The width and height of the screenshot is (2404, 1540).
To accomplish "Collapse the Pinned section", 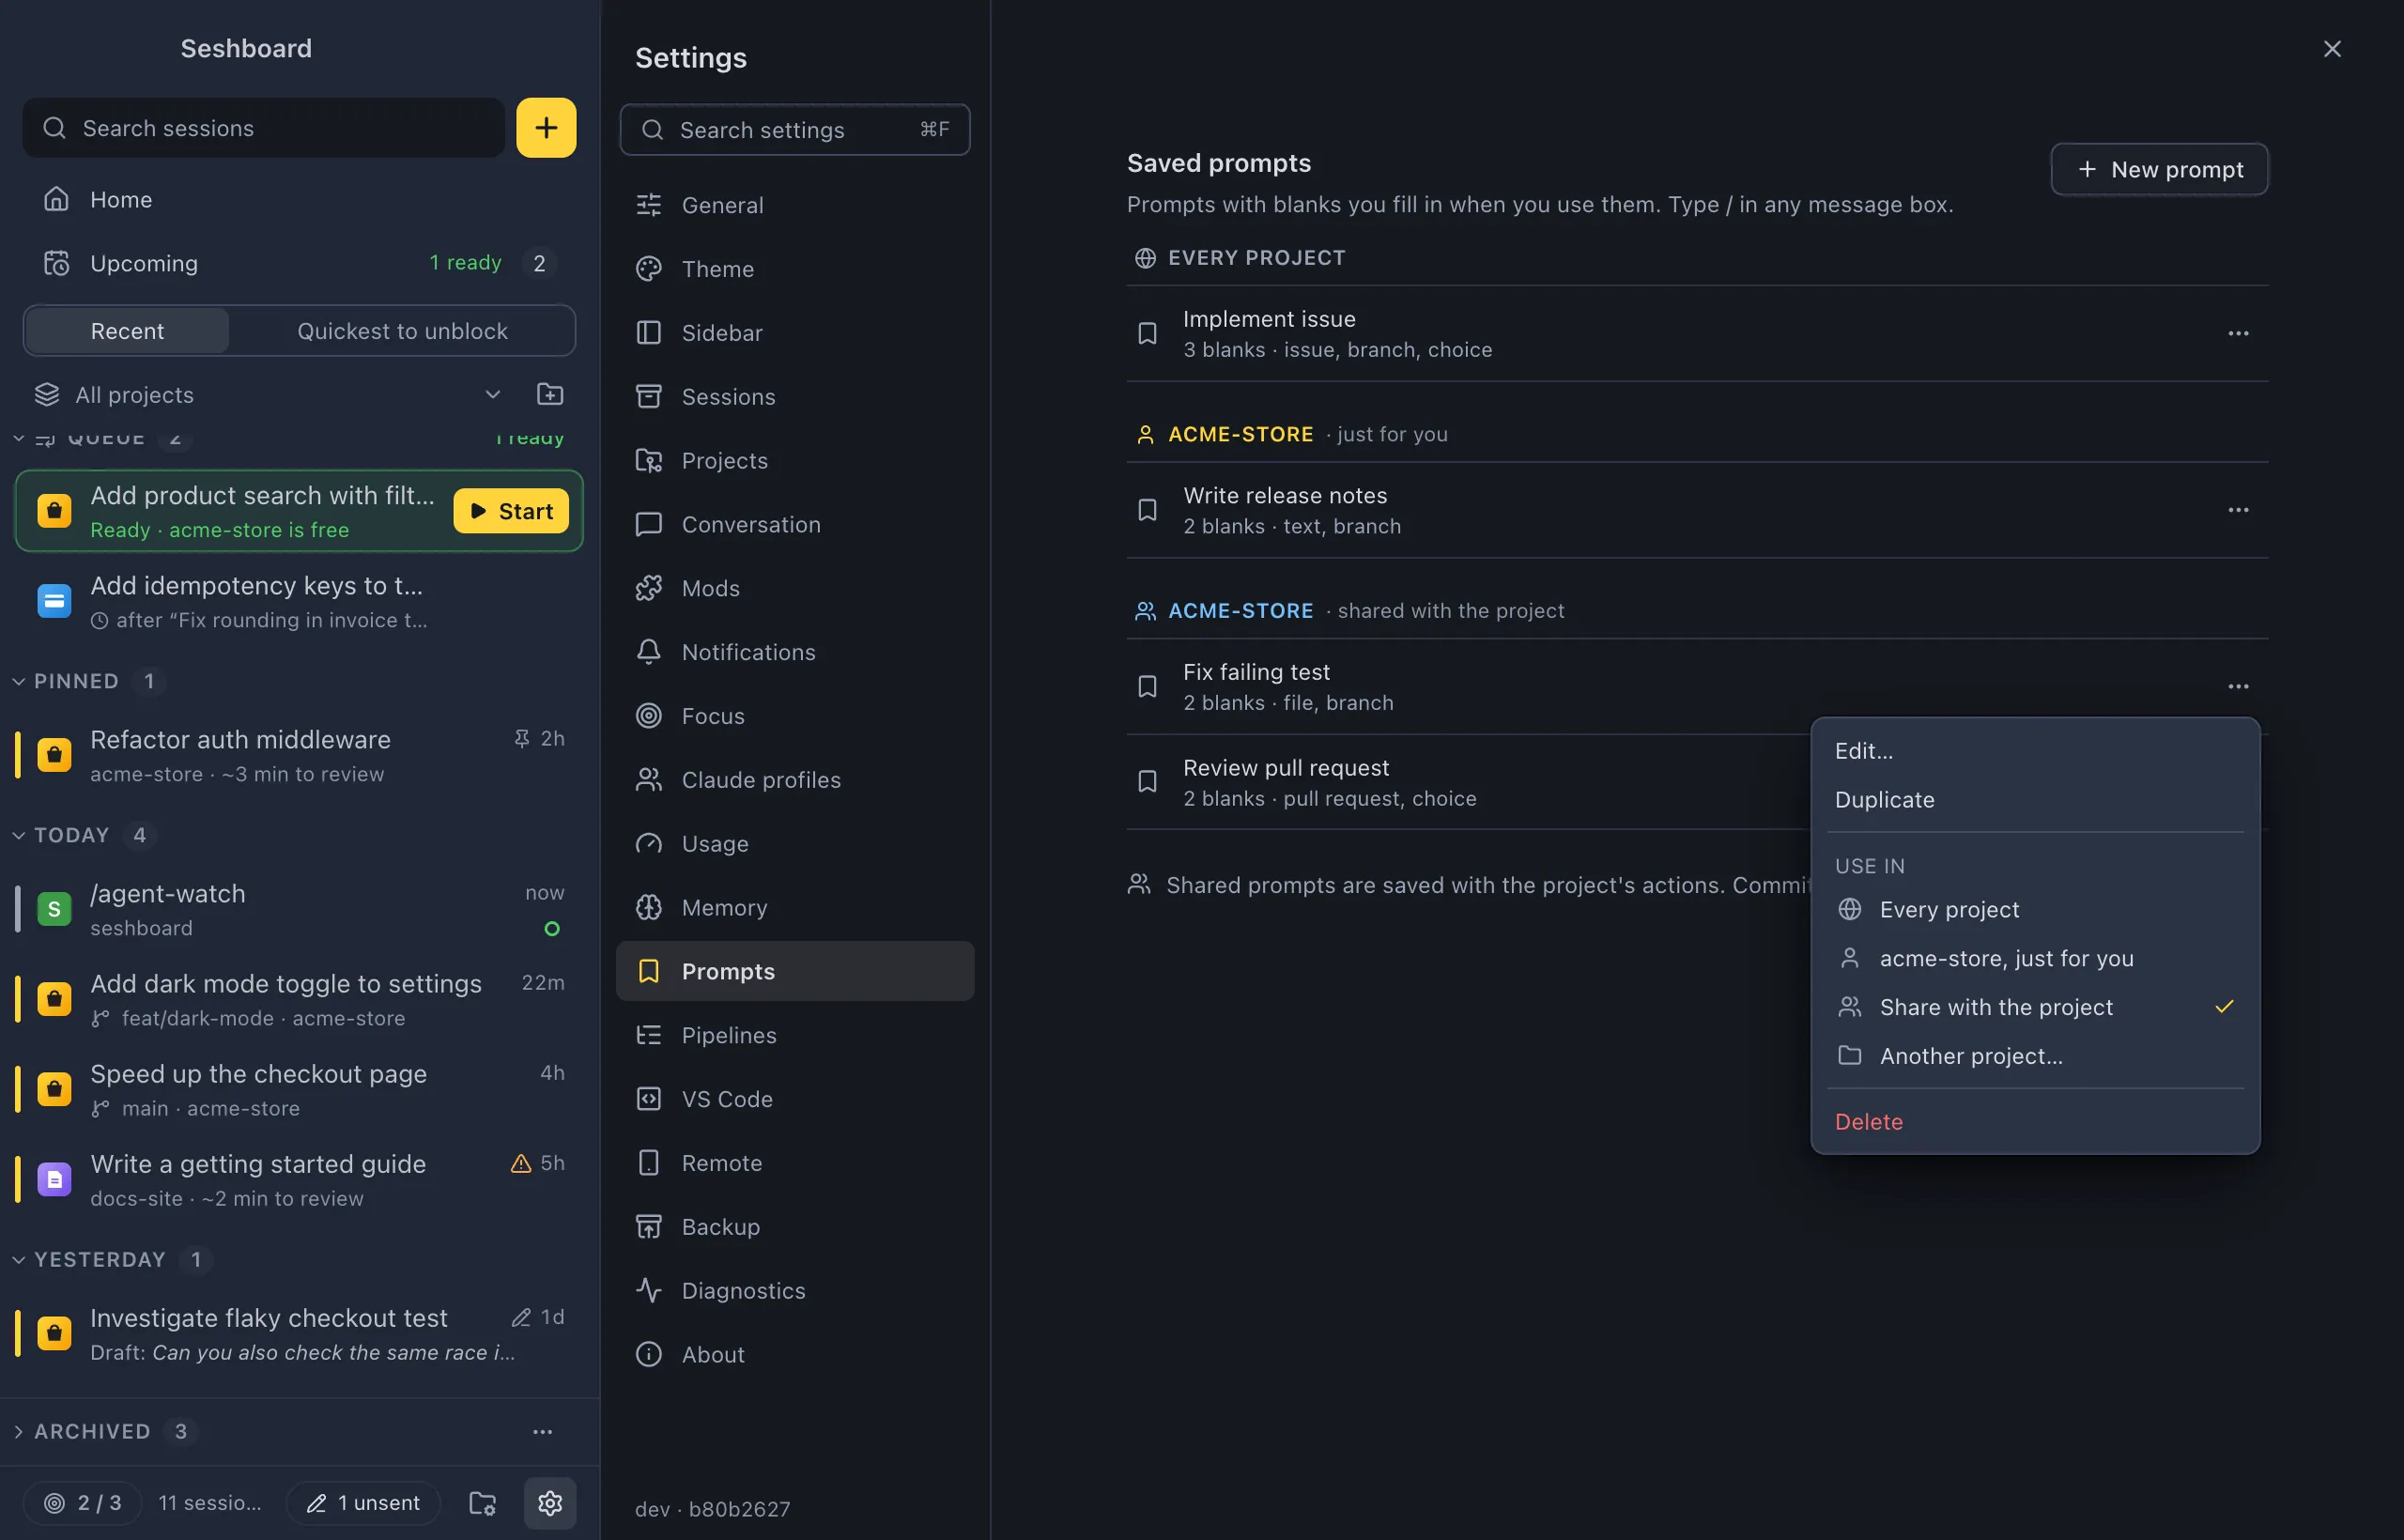I will [18, 681].
